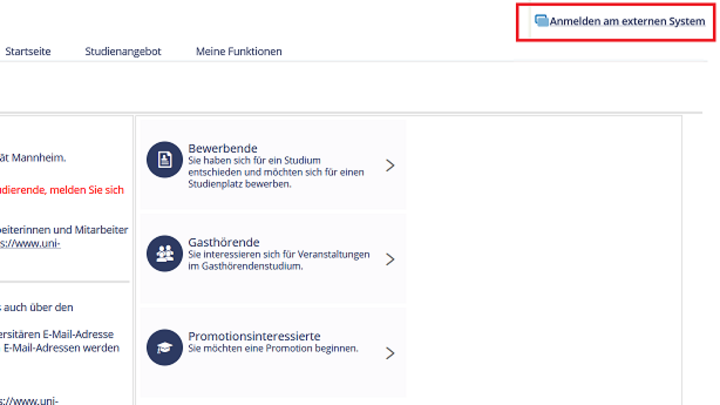Screen dimensions: 720x405
Task: Click text 'auch über den'
Action: 39,307
